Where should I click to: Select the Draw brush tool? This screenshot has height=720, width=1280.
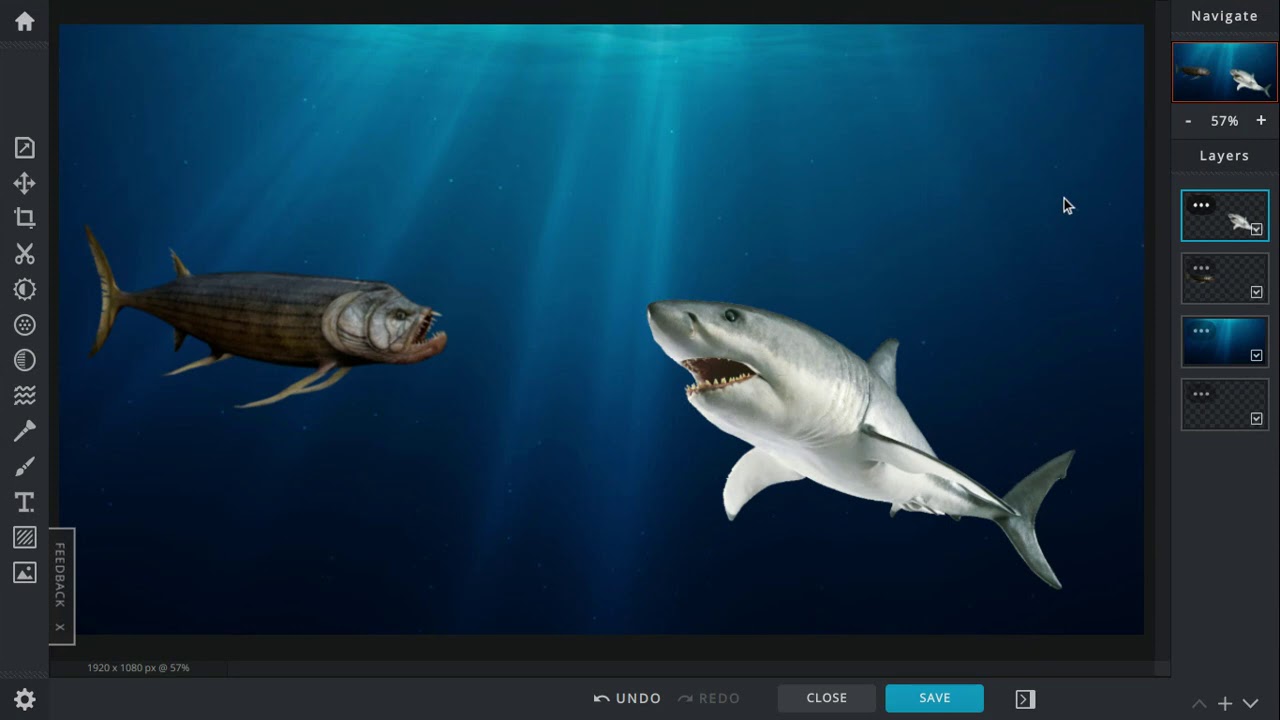(x=25, y=467)
